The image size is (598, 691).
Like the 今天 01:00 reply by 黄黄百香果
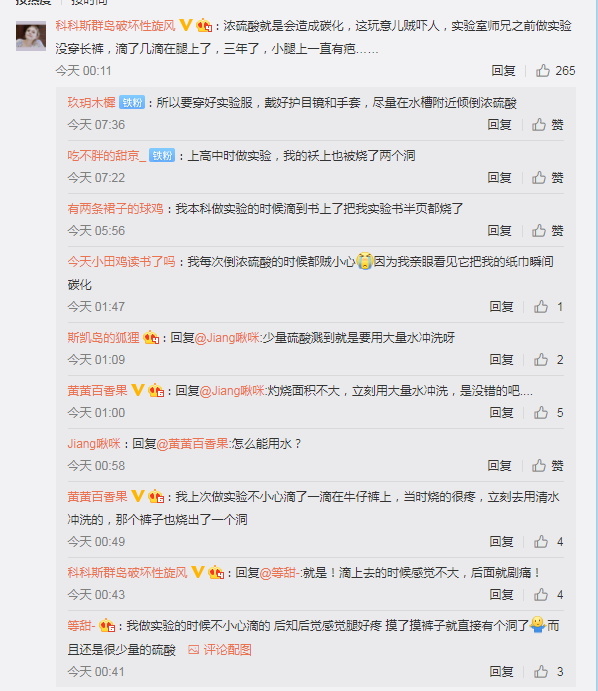pos(548,412)
